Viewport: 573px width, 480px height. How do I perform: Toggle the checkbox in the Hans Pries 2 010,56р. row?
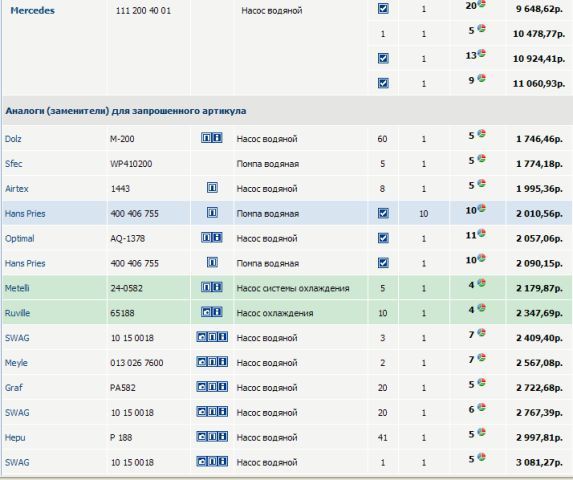(383, 213)
